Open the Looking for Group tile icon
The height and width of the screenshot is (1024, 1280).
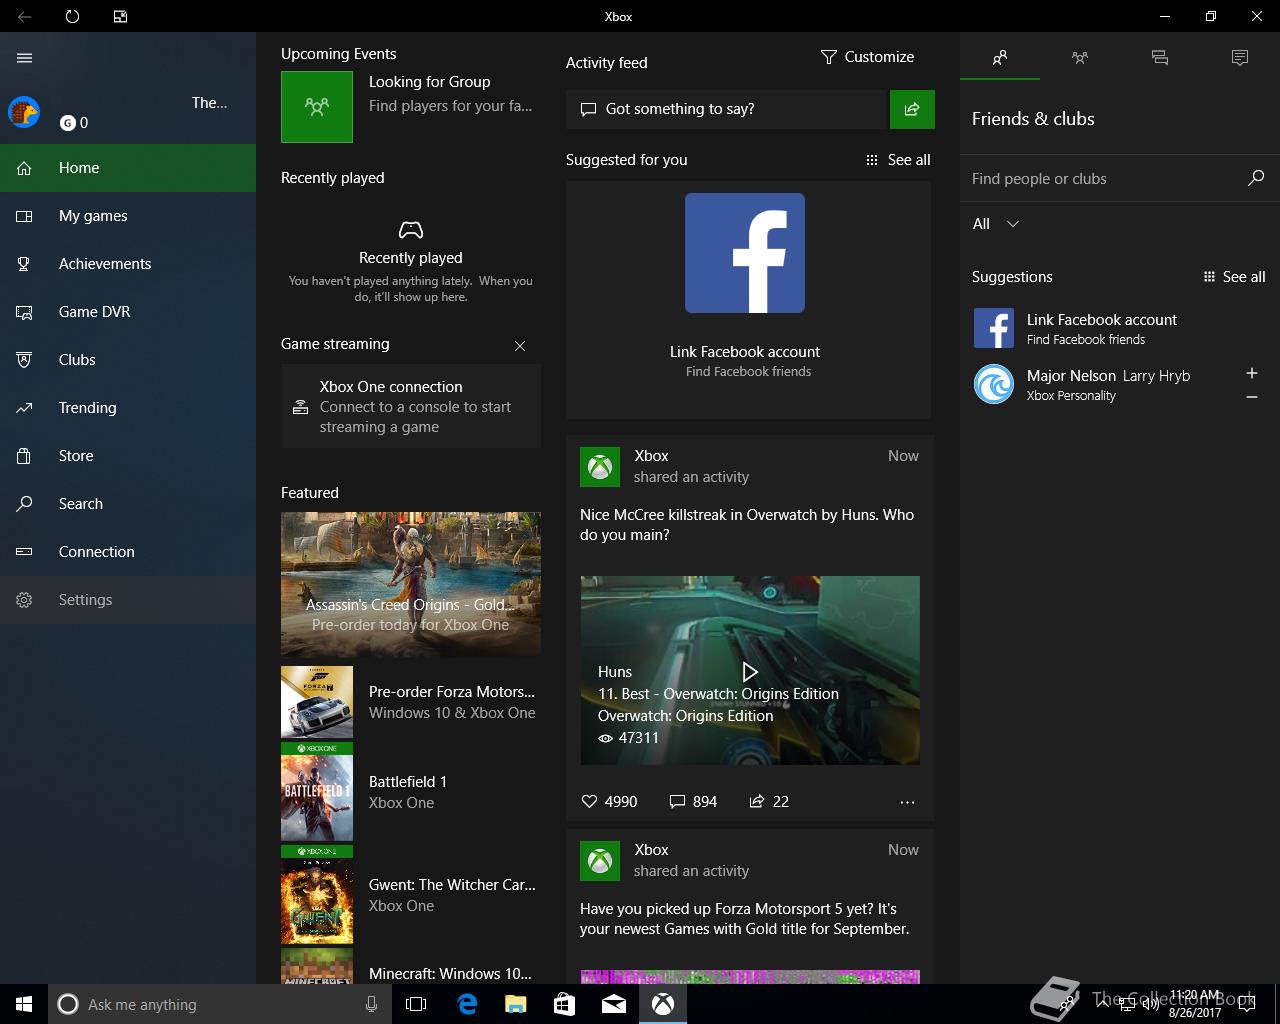317,107
